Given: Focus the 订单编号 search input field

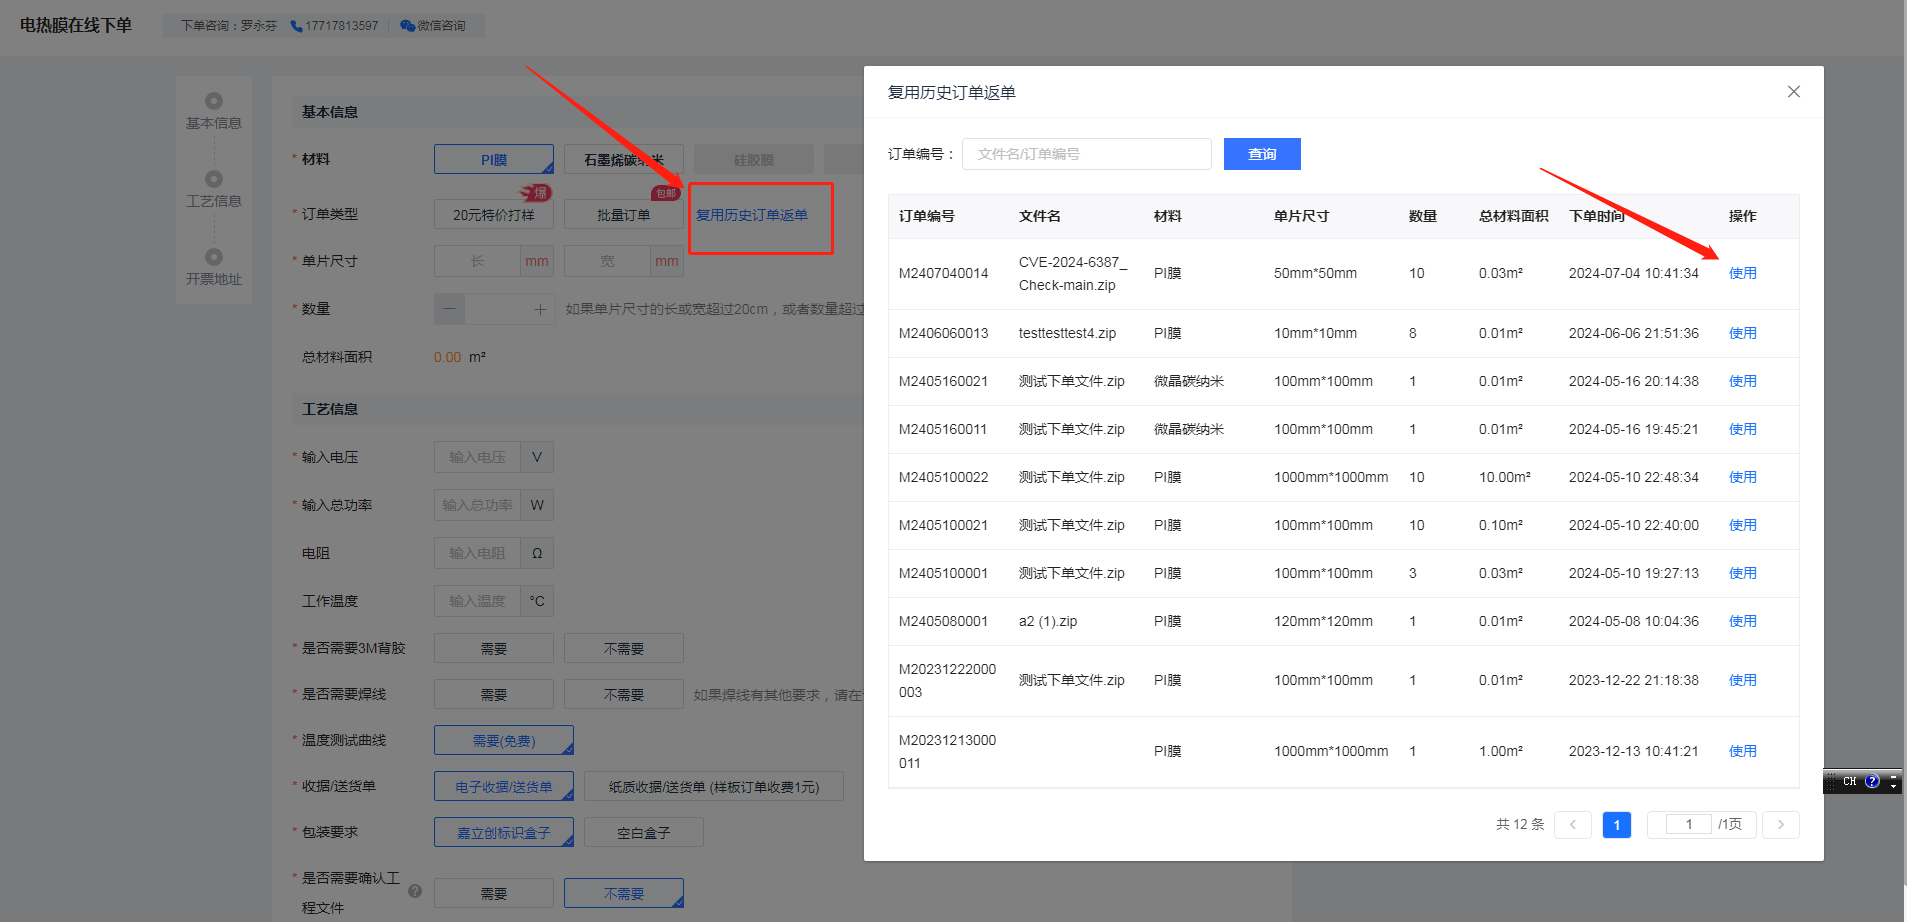Looking at the screenshot, I should point(1086,154).
